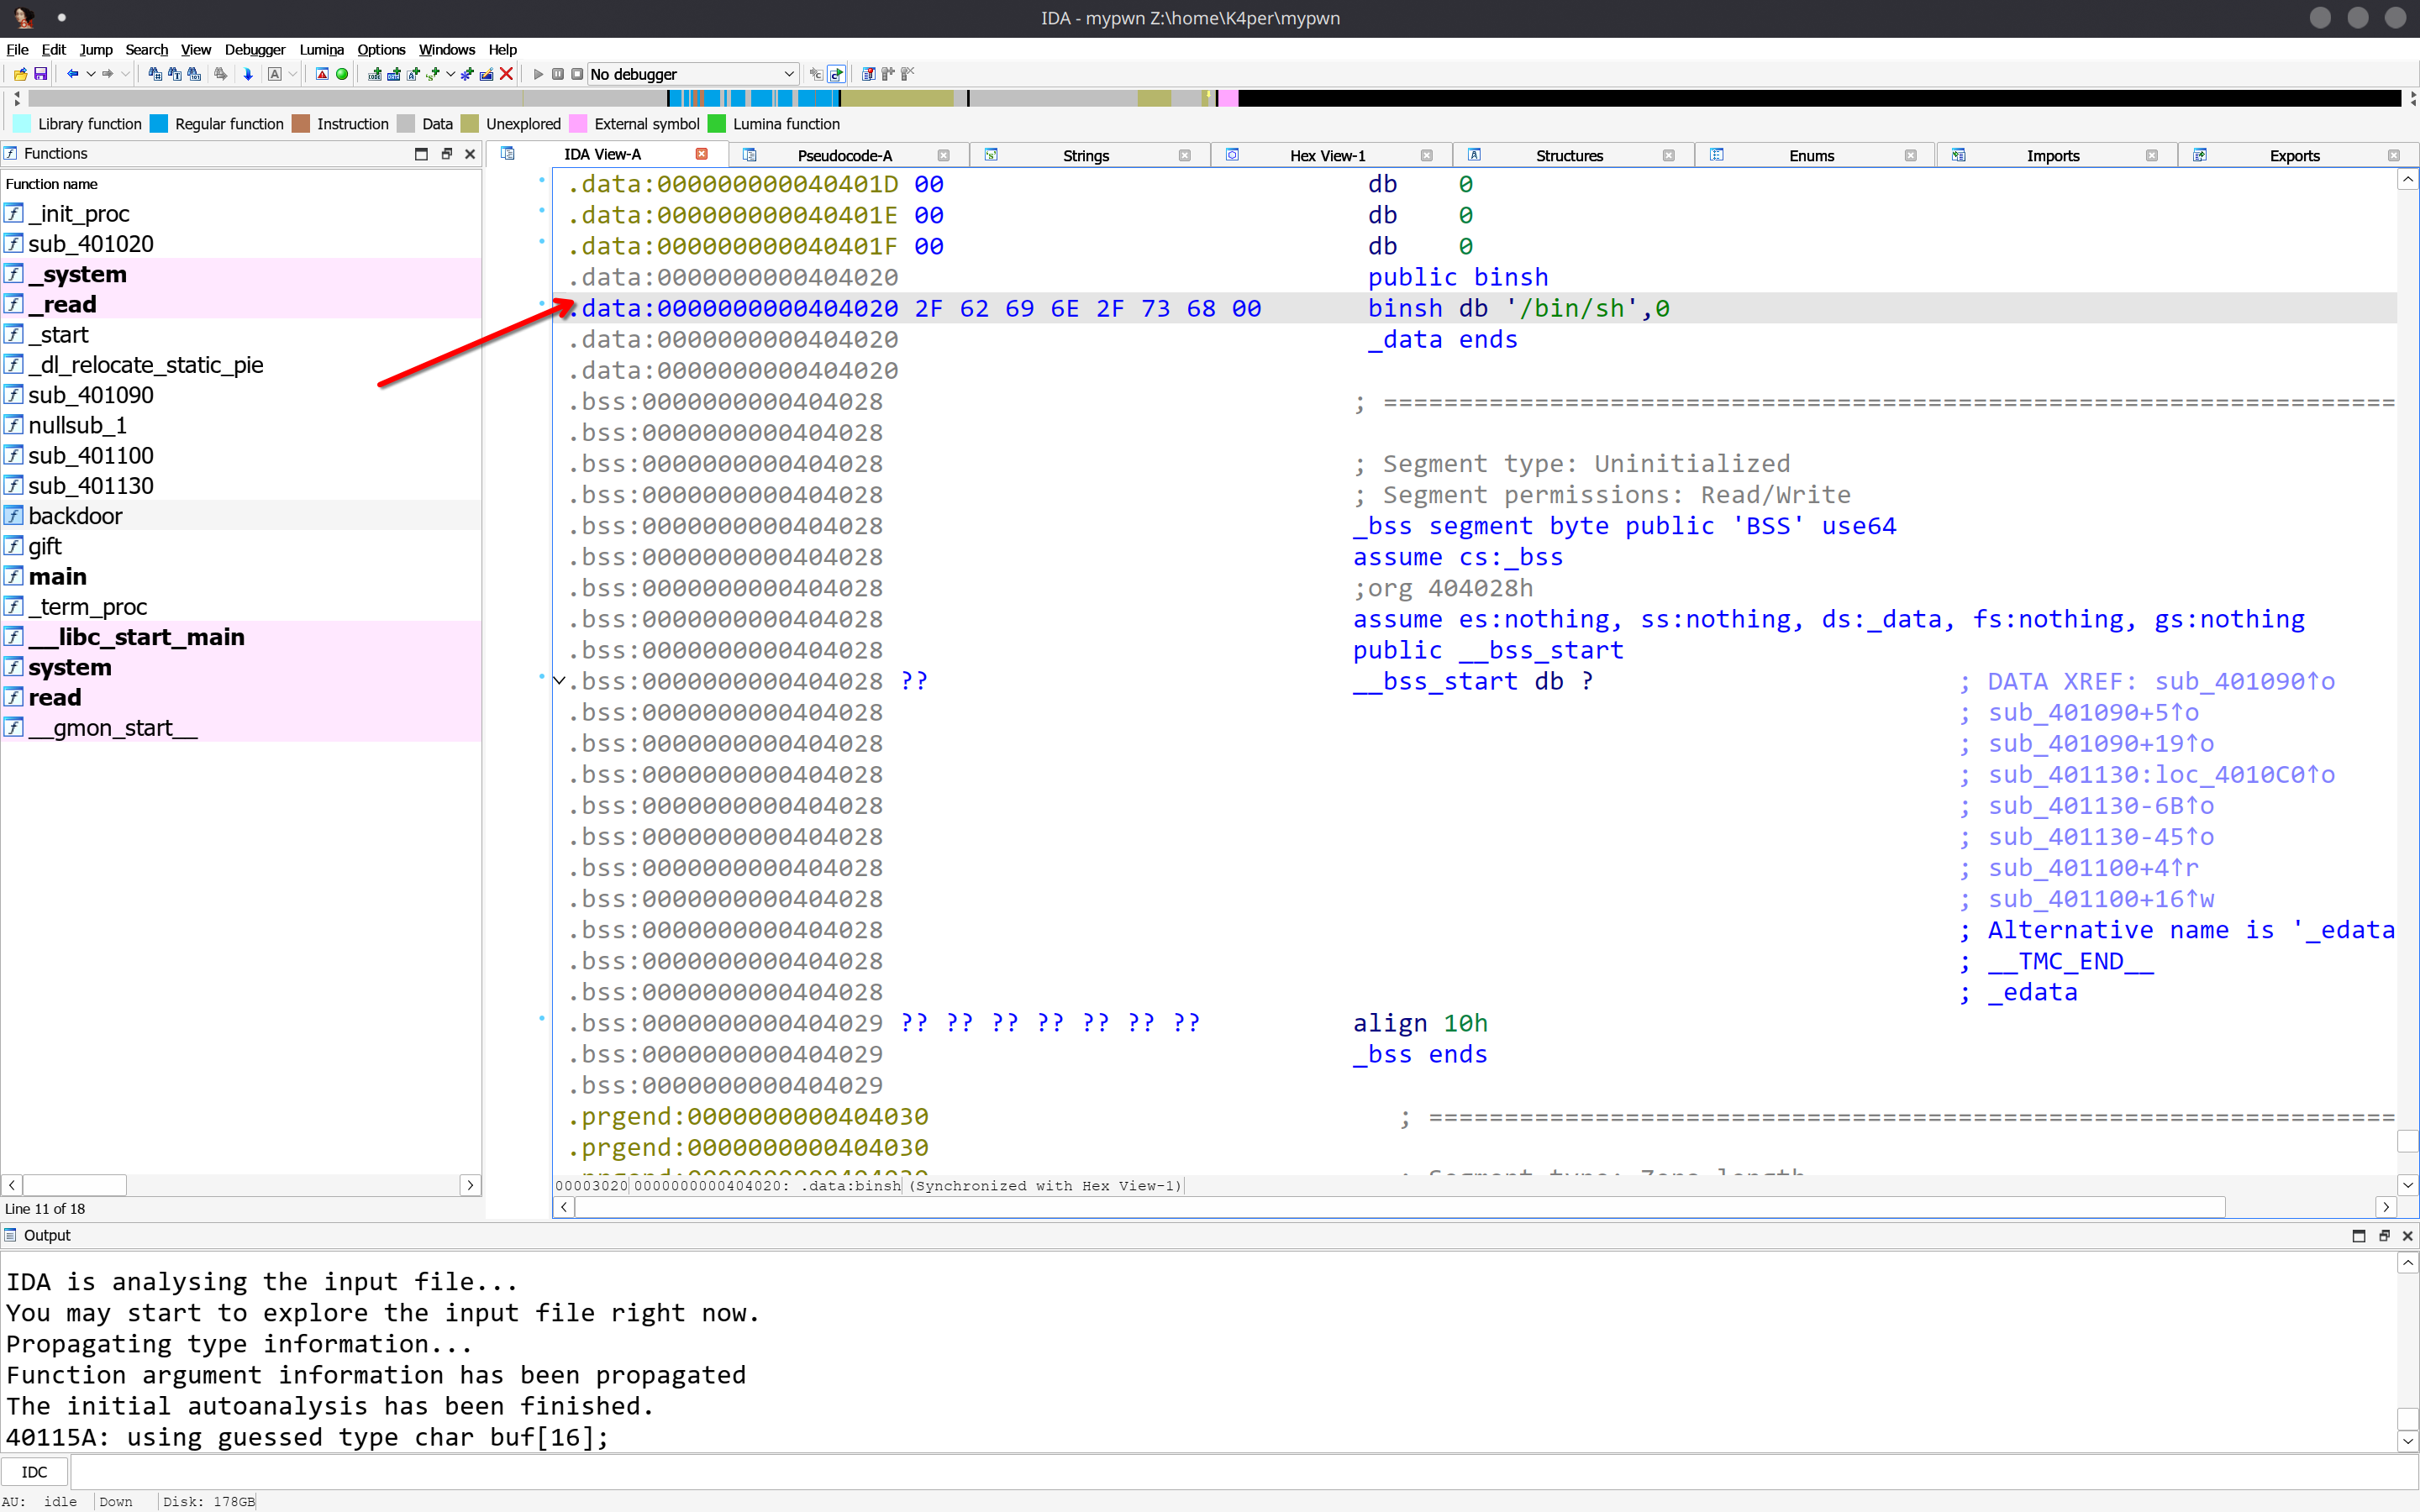Click the IDC button
The width and height of the screenshot is (2420, 1512).
[x=34, y=1472]
